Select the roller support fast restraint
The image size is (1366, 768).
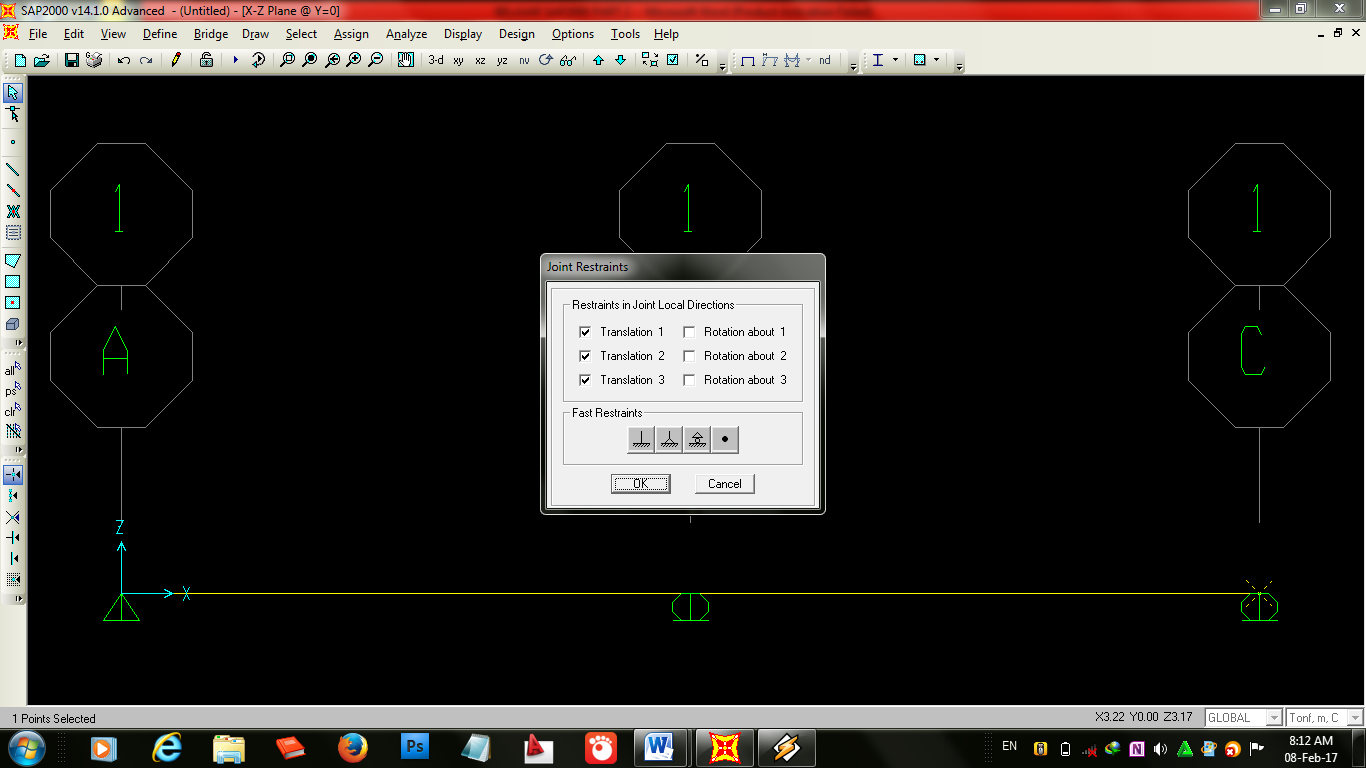point(696,439)
